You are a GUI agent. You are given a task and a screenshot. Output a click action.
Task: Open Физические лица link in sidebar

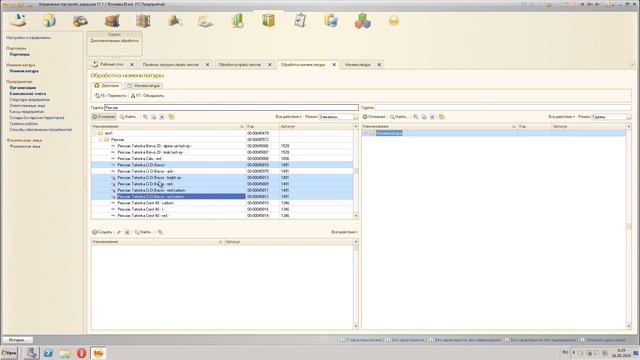(25, 146)
